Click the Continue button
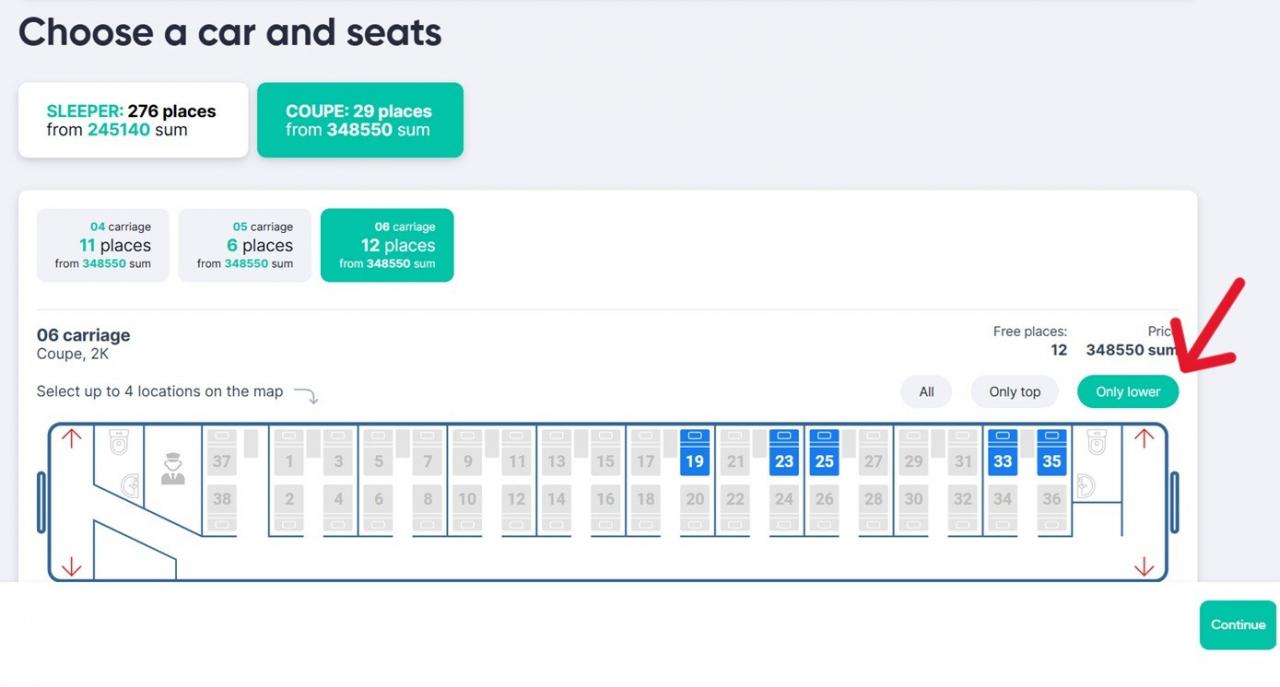The image size is (1280, 687). (x=1238, y=625)
